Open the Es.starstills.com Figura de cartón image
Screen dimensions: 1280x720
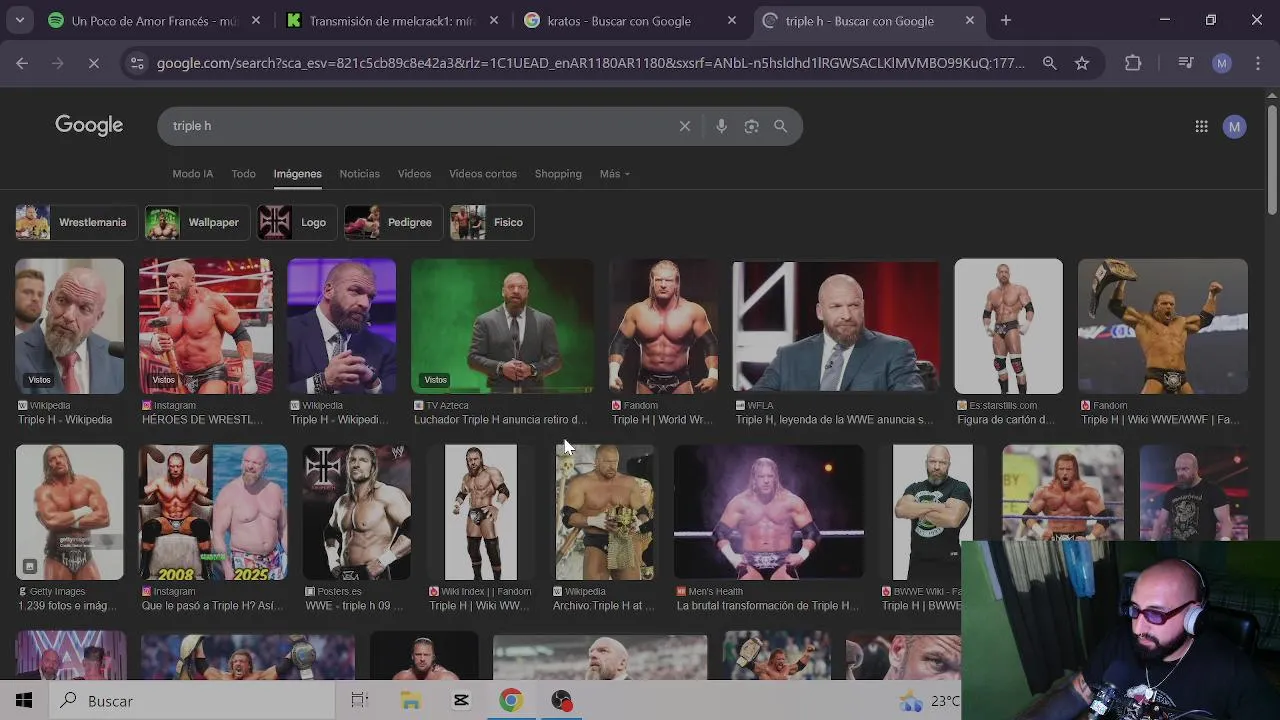point(1008,326)
